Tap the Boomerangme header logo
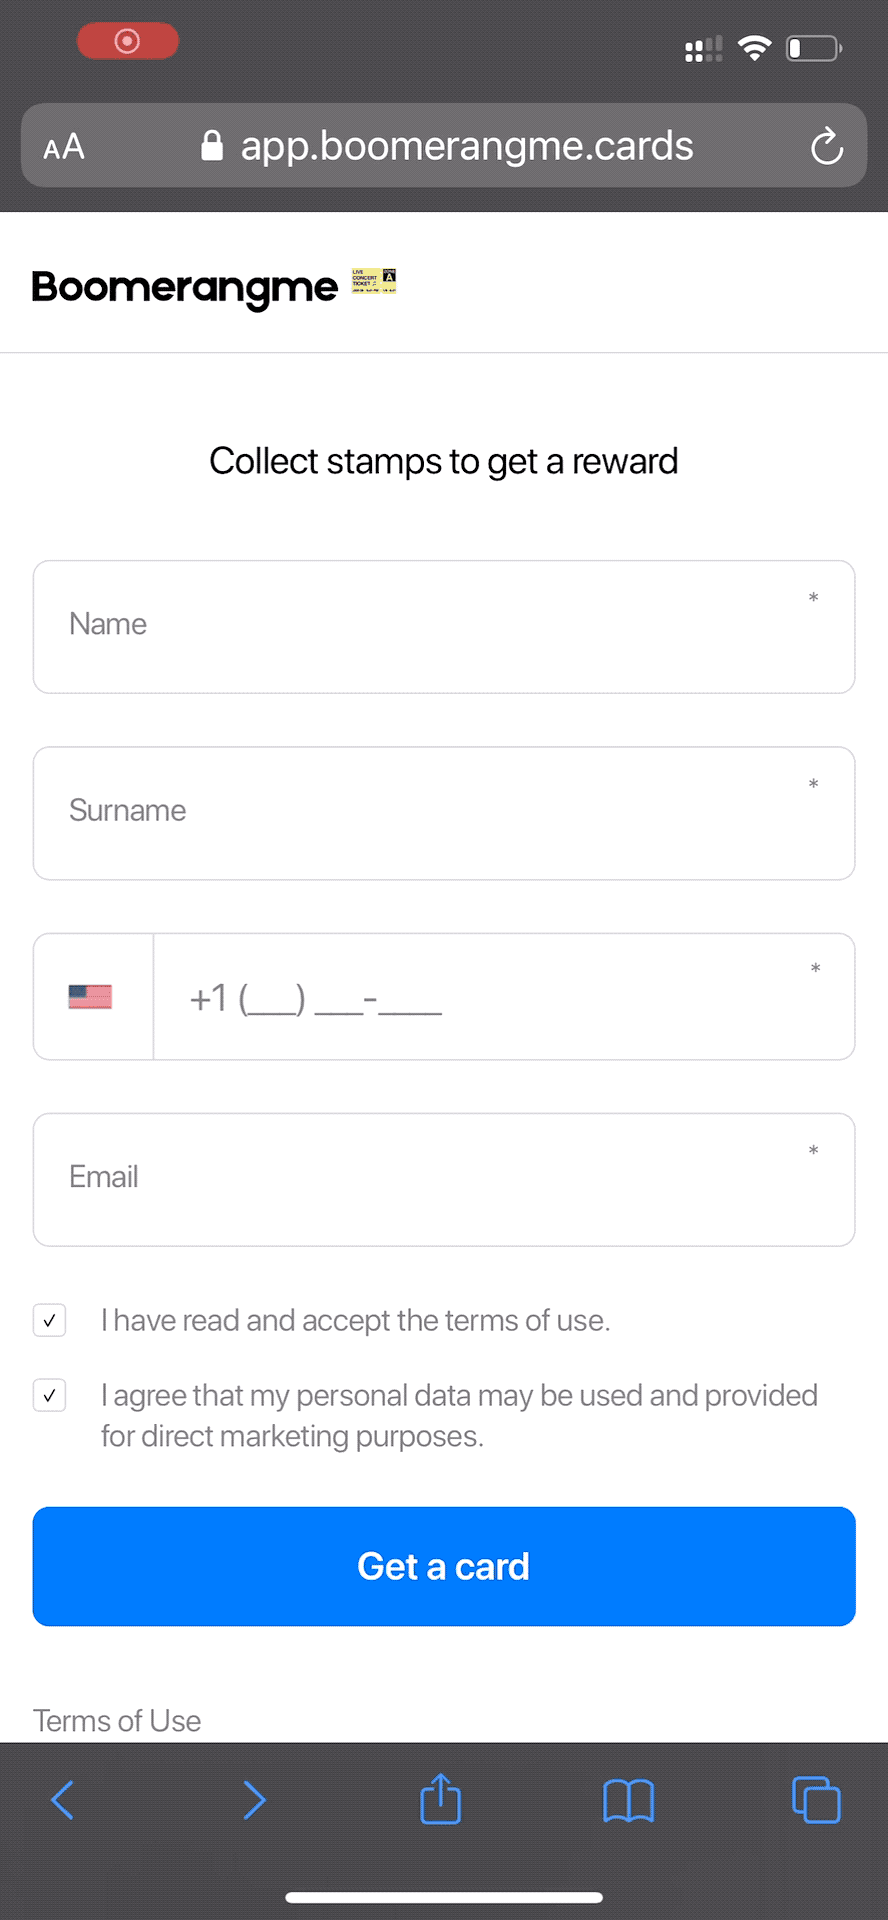888x1920 pixels. pyautogui.click(x=185, y=287)
